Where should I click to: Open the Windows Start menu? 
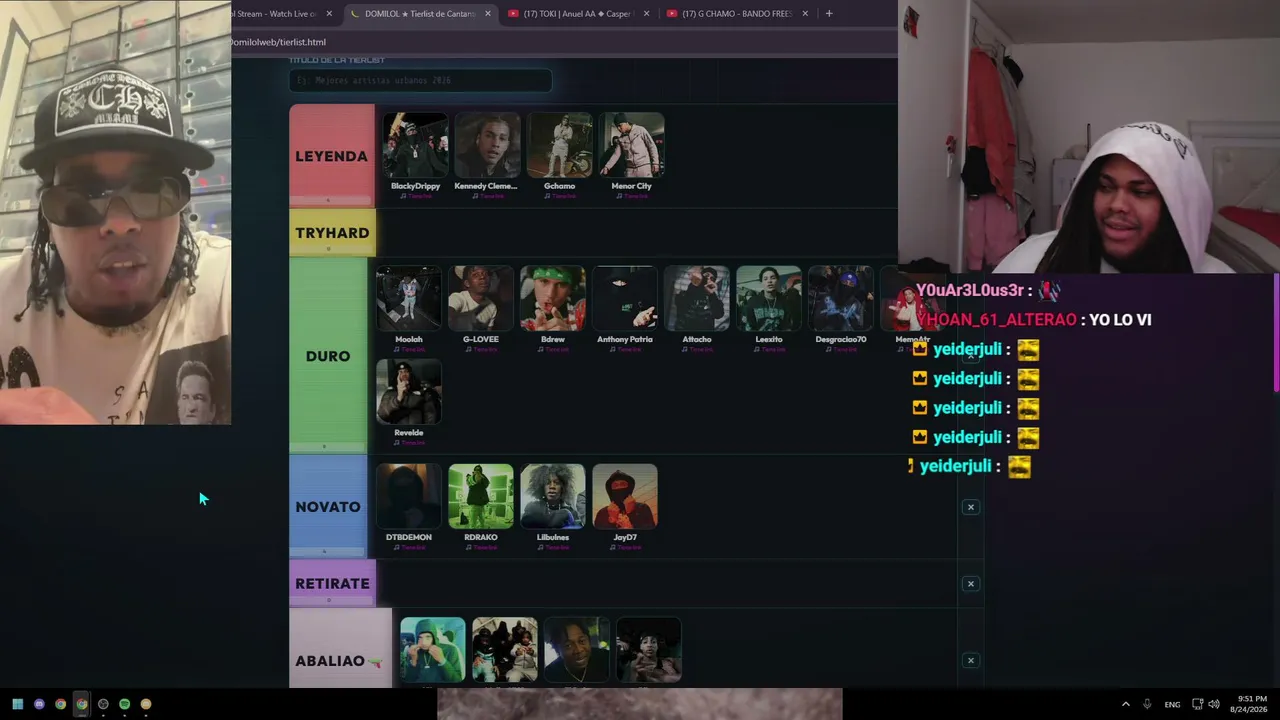(x=17, y=704)
